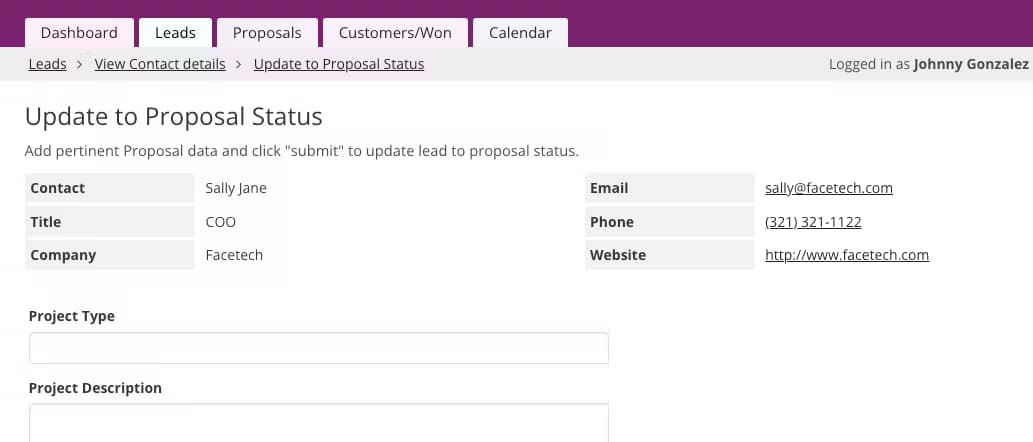
Task: Click the Project Type field label
Action: pos(72,316)
